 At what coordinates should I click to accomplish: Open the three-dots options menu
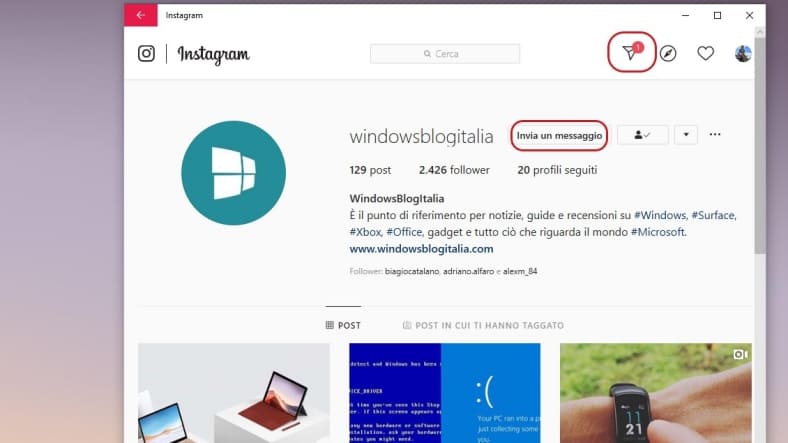pos(715,135)
